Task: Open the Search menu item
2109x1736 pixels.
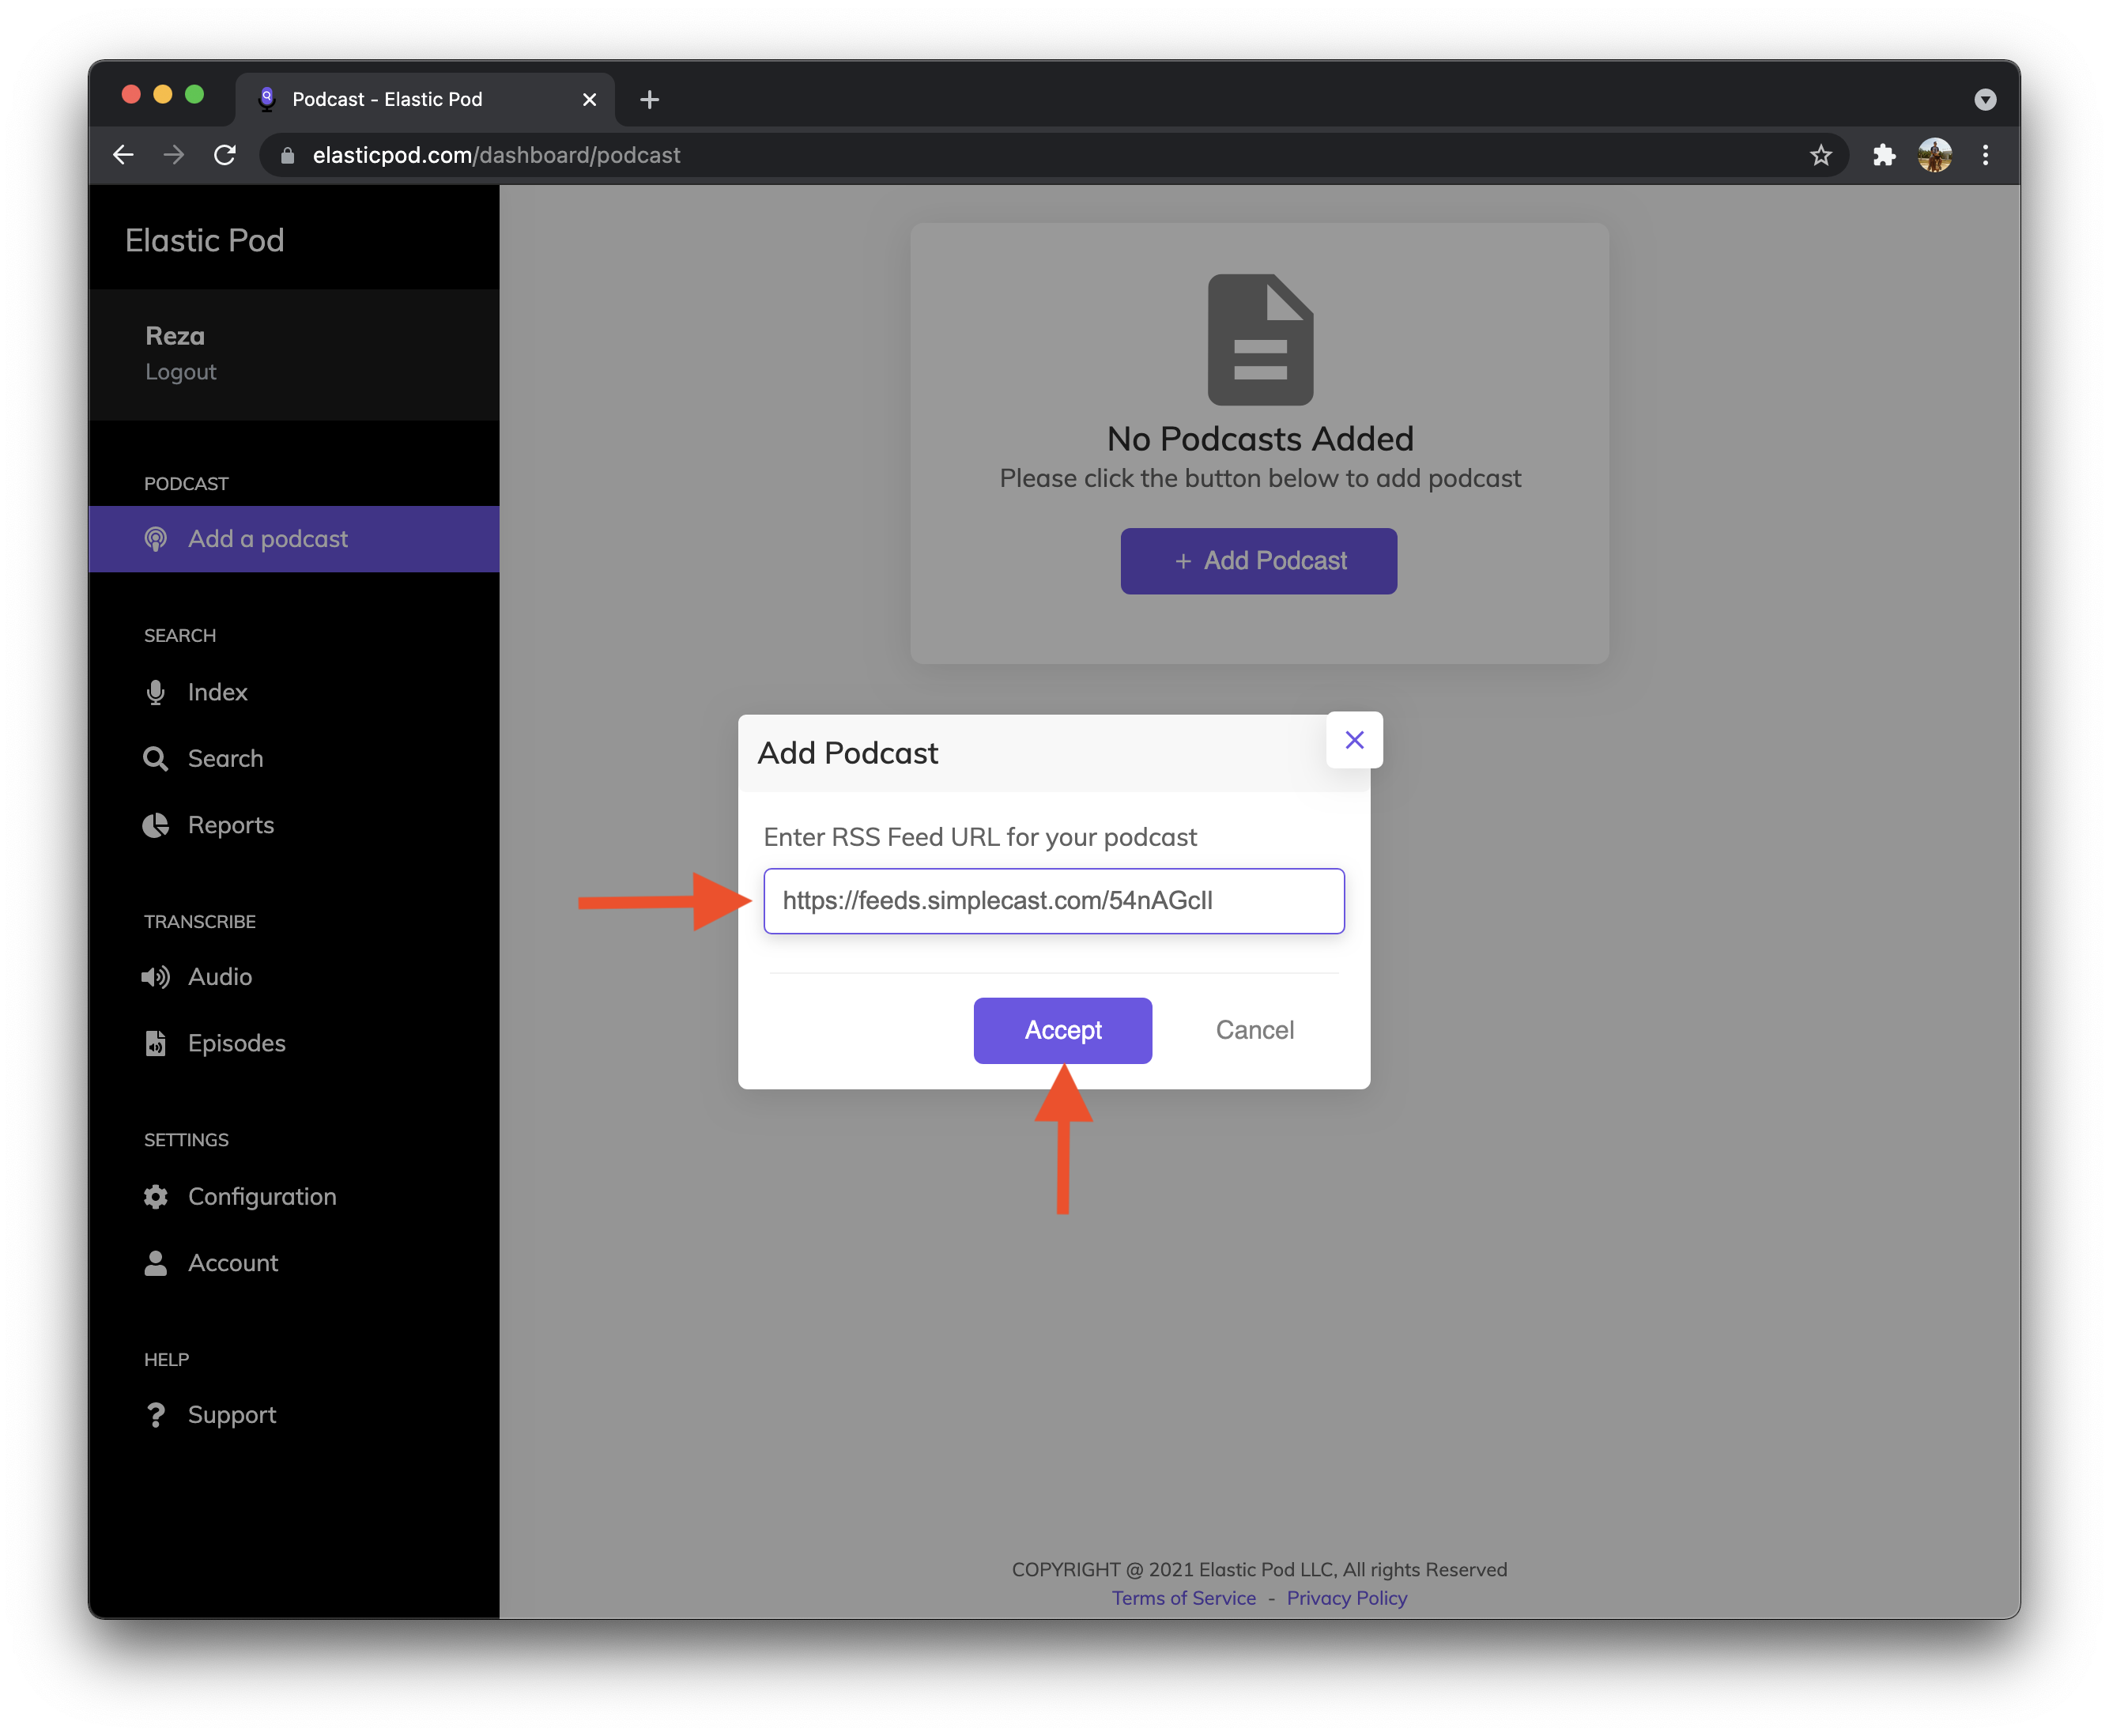Action: point(294,759)
